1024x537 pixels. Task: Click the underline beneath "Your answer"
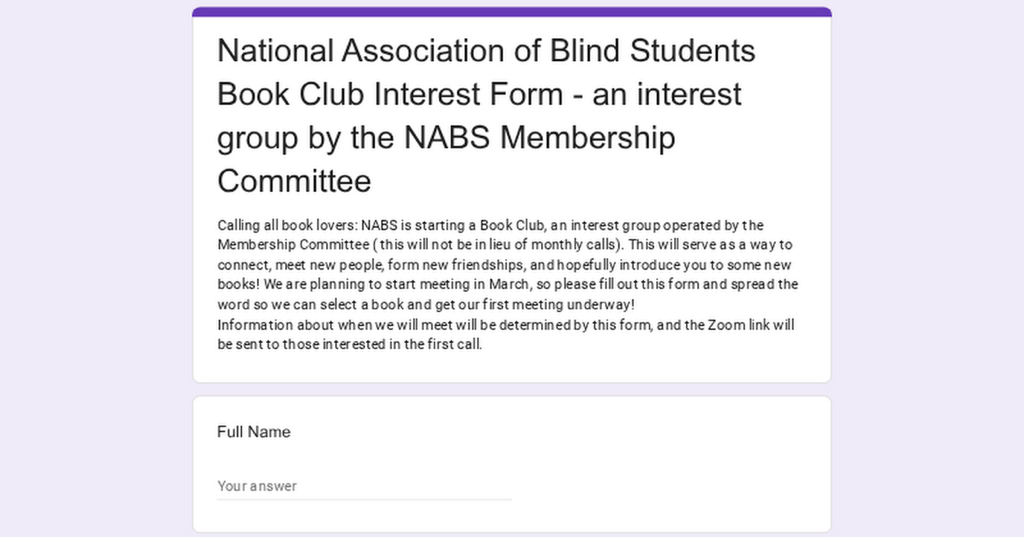tap(364, 499)
